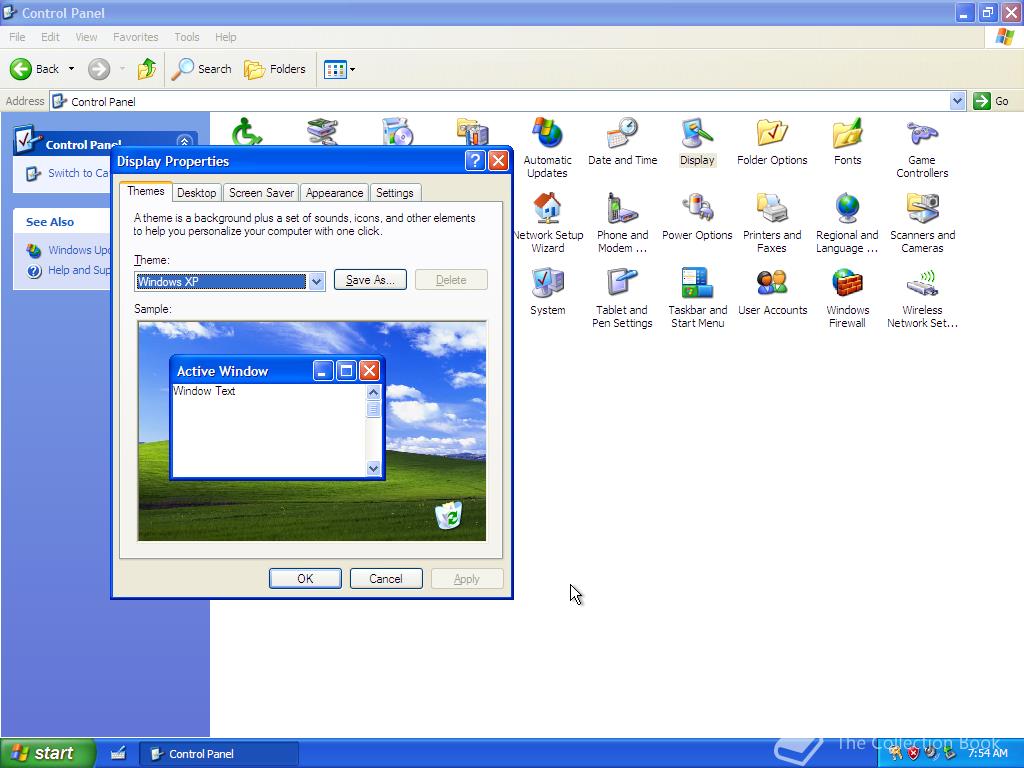Viewport: 1024px width, 768px height.
Task: Select the Themes tab
Action: (x=146, y=191)
